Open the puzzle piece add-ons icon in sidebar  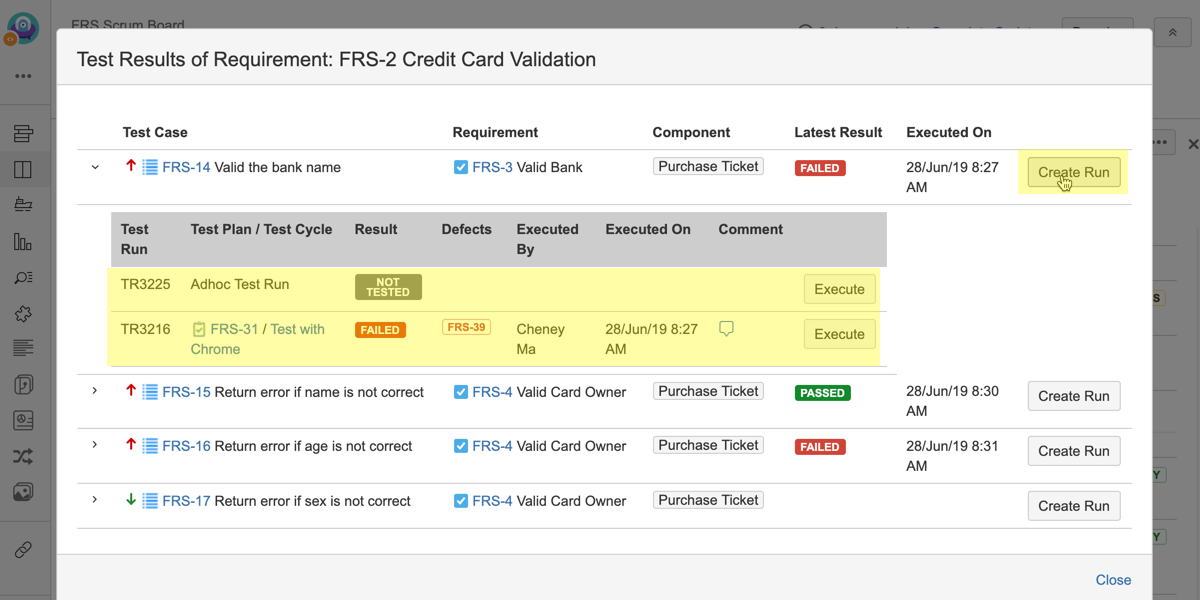[23, 313]
